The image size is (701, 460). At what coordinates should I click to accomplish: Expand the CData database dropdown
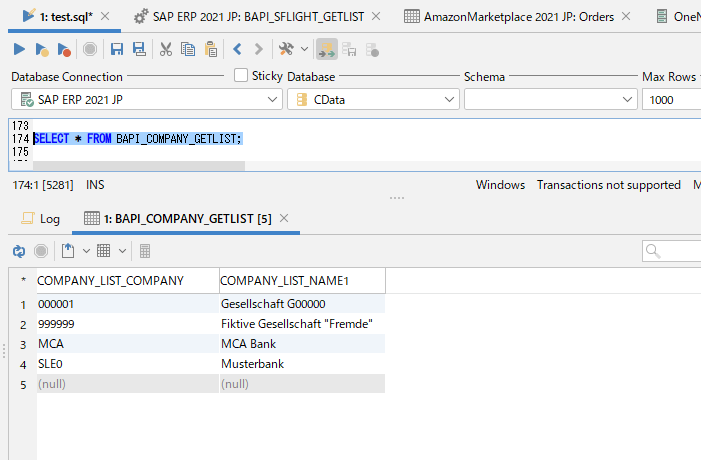[x=371, y=100]
